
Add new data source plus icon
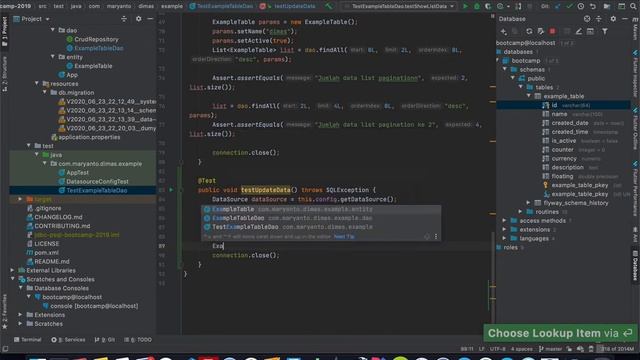point(504,31)
